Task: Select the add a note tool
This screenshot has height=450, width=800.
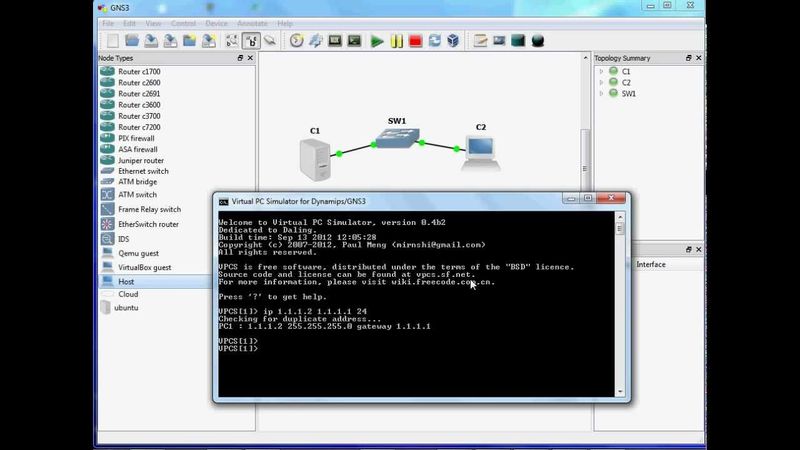Action: (480, 41)
